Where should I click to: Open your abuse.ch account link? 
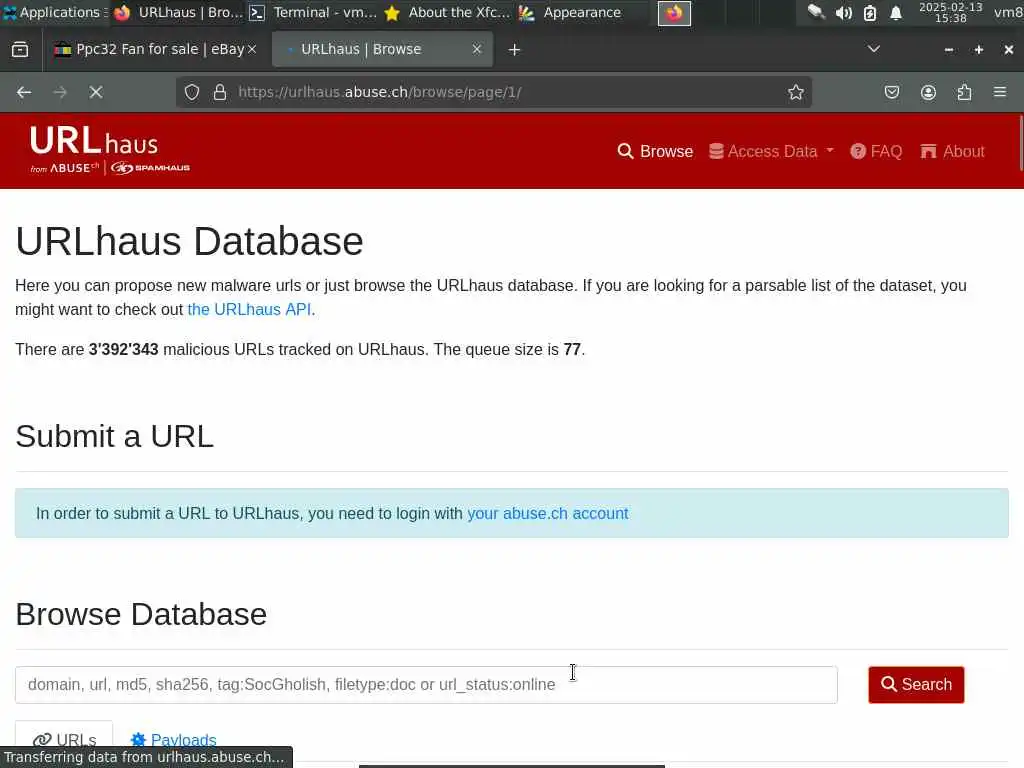547,513
